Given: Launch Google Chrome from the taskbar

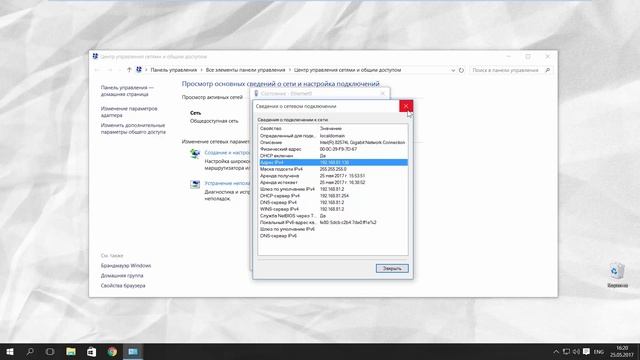Looking at the screenshot, I should click(112, 351).
